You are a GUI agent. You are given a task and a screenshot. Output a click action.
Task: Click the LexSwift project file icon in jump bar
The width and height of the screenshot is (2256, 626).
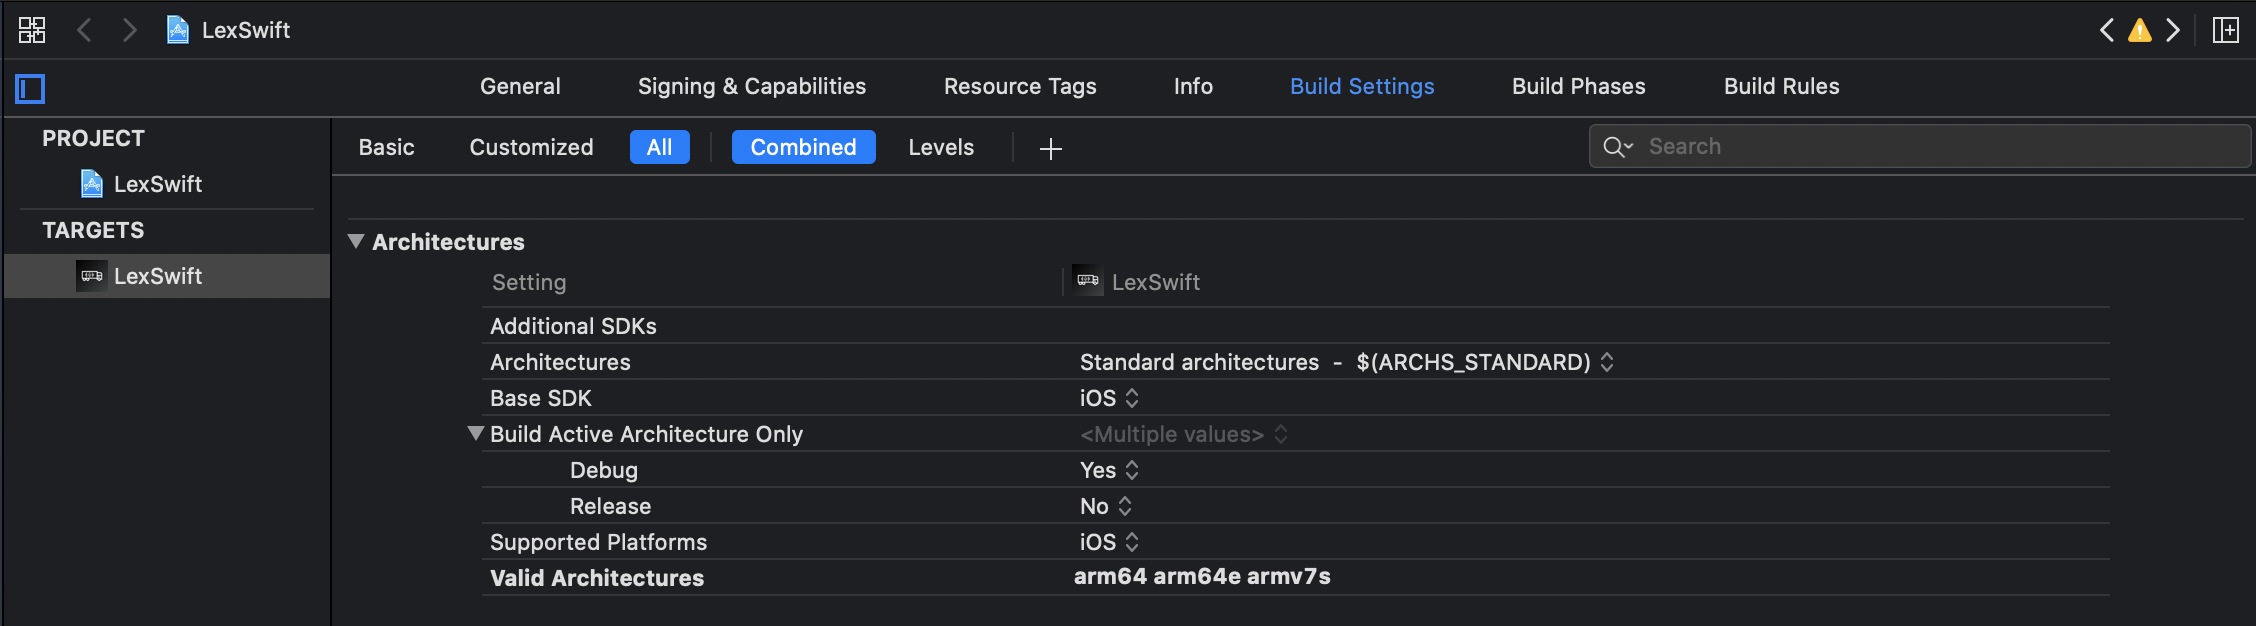177,30
